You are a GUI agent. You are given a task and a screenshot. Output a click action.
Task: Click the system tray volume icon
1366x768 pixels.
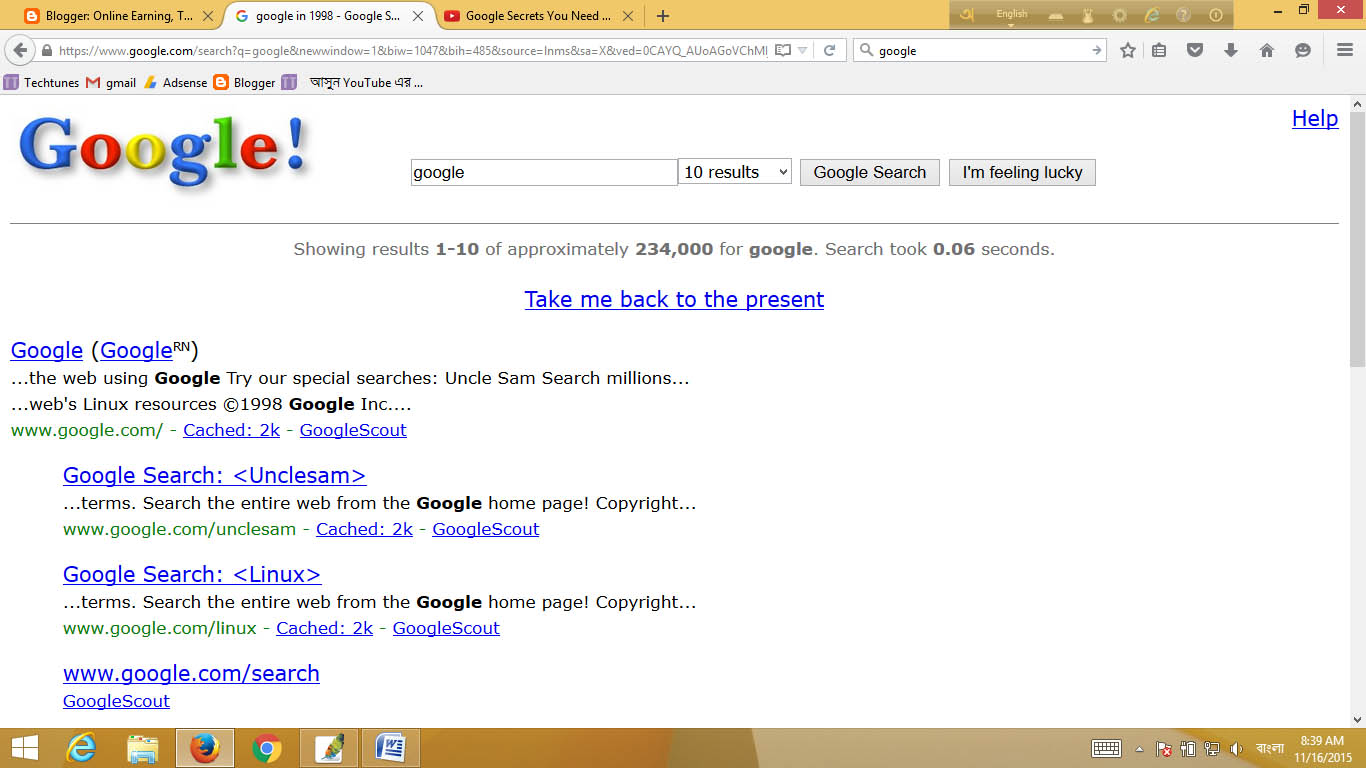(x=1236, y=748)
